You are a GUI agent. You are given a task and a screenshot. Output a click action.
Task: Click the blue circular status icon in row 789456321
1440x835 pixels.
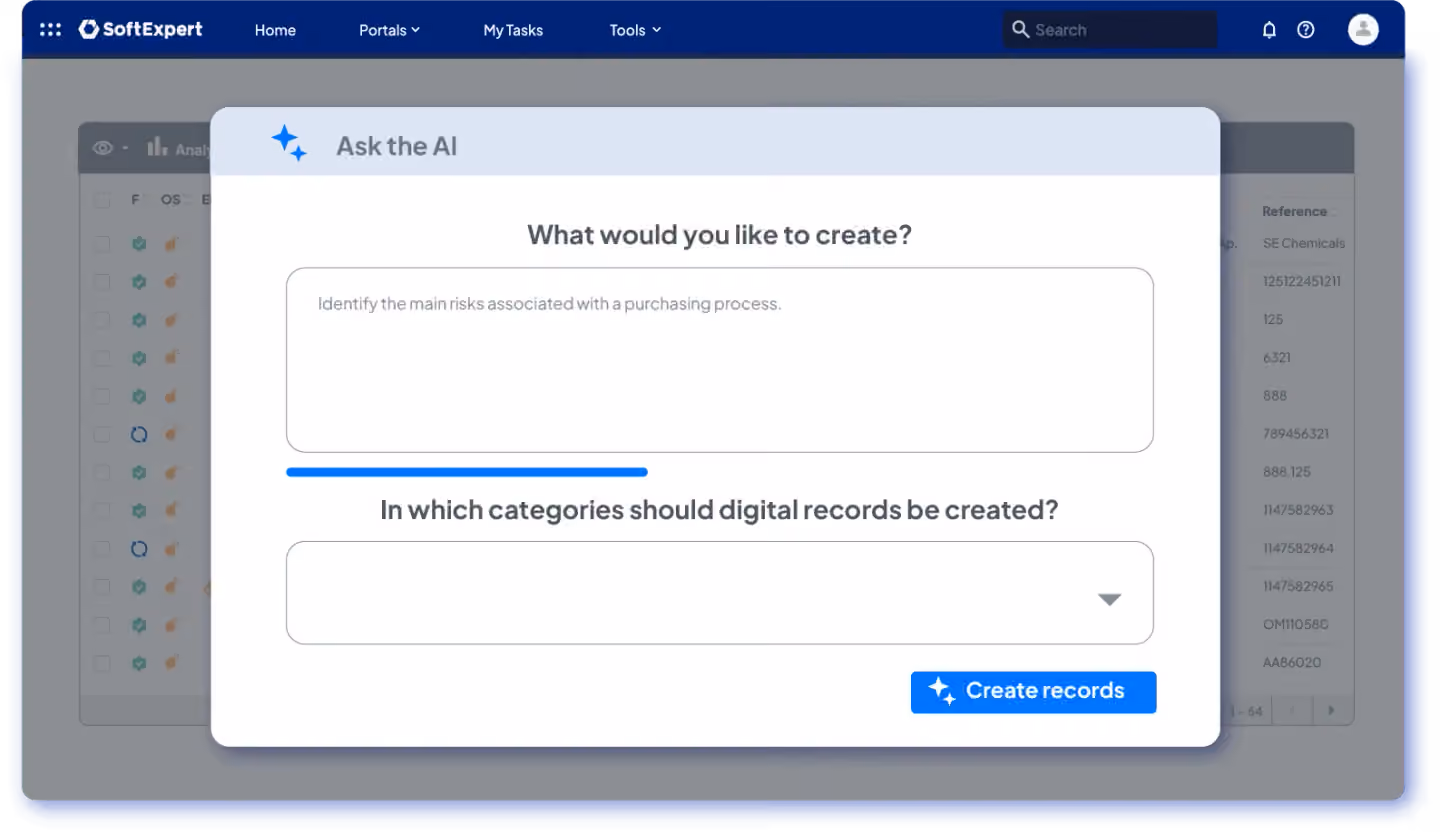[x=139, y=434]
